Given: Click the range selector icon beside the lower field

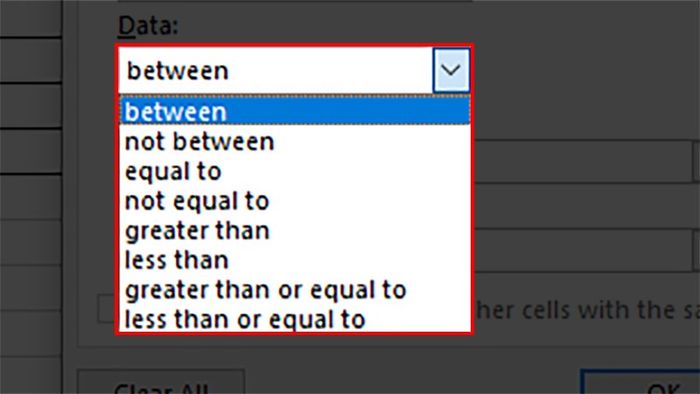Looking at the screenshot, I should coord(696,250).
